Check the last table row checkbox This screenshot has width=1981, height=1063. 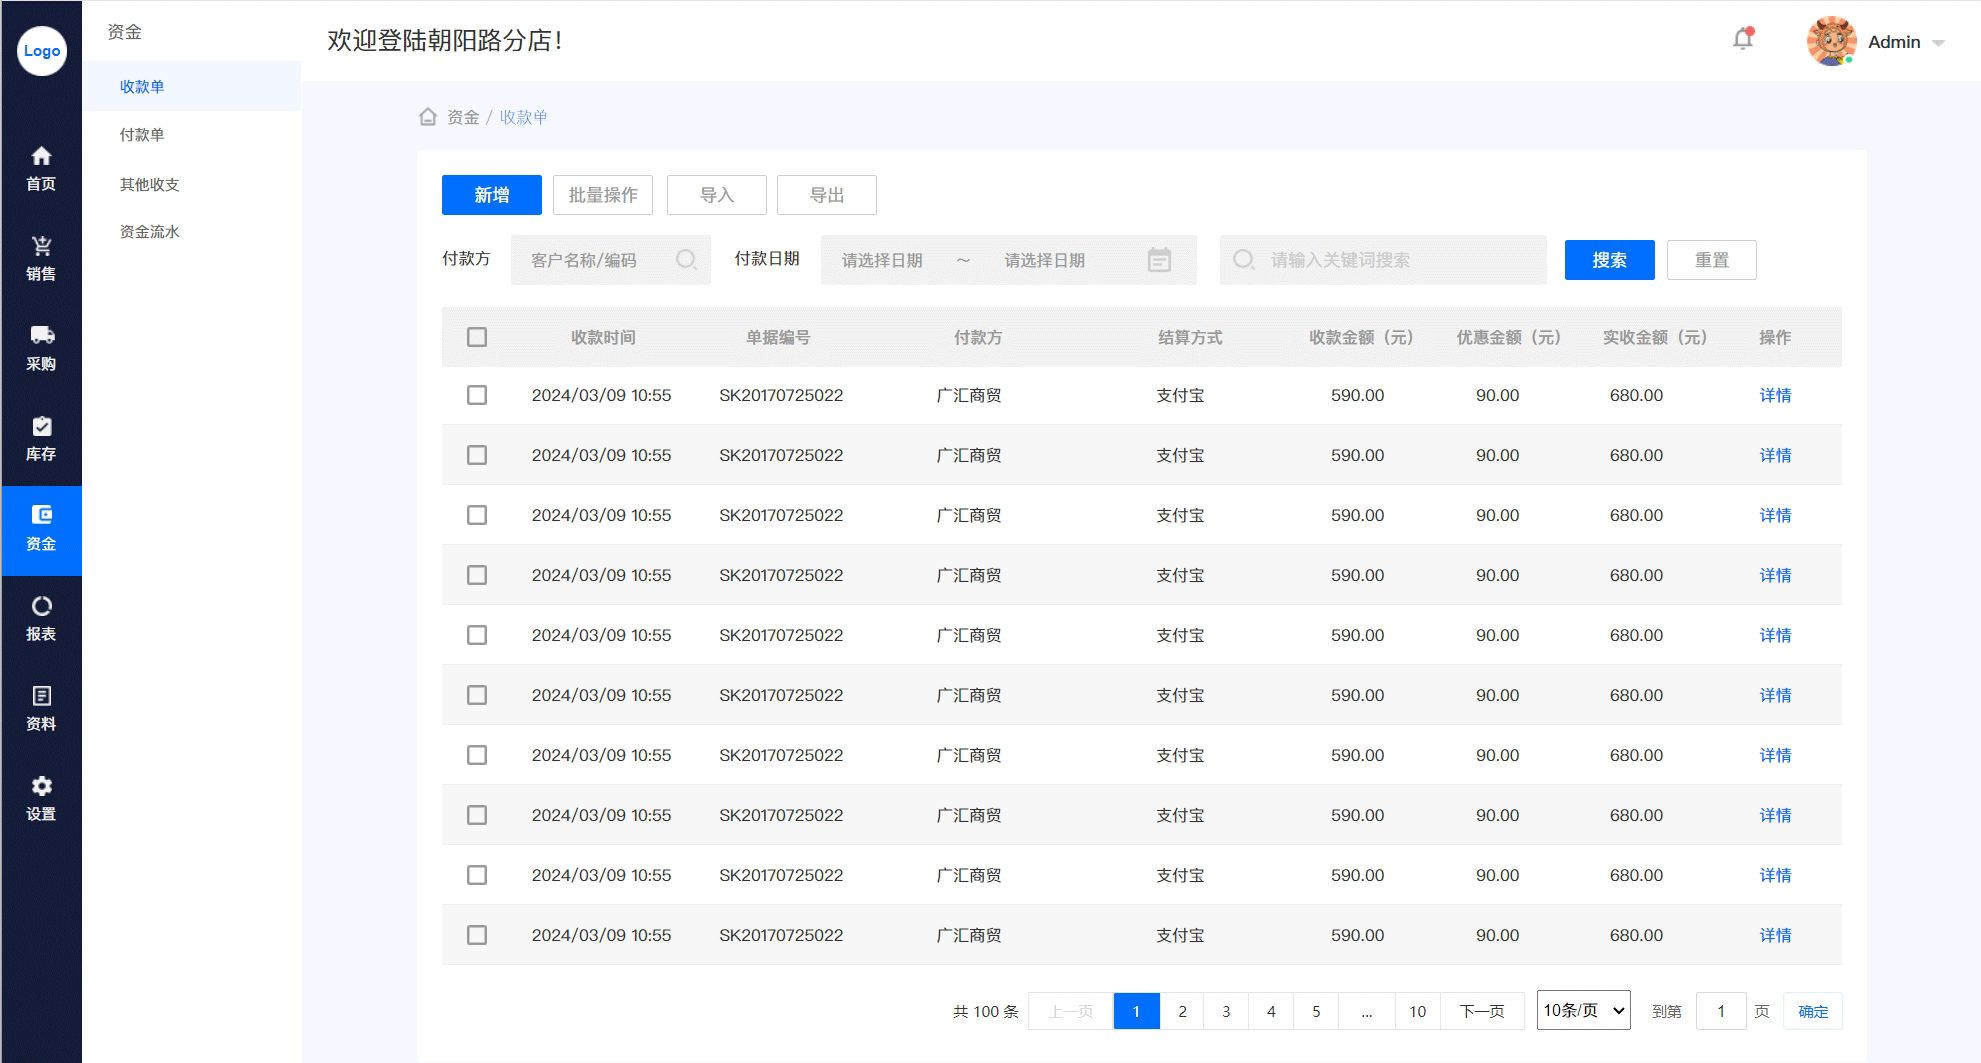(477, 935)
